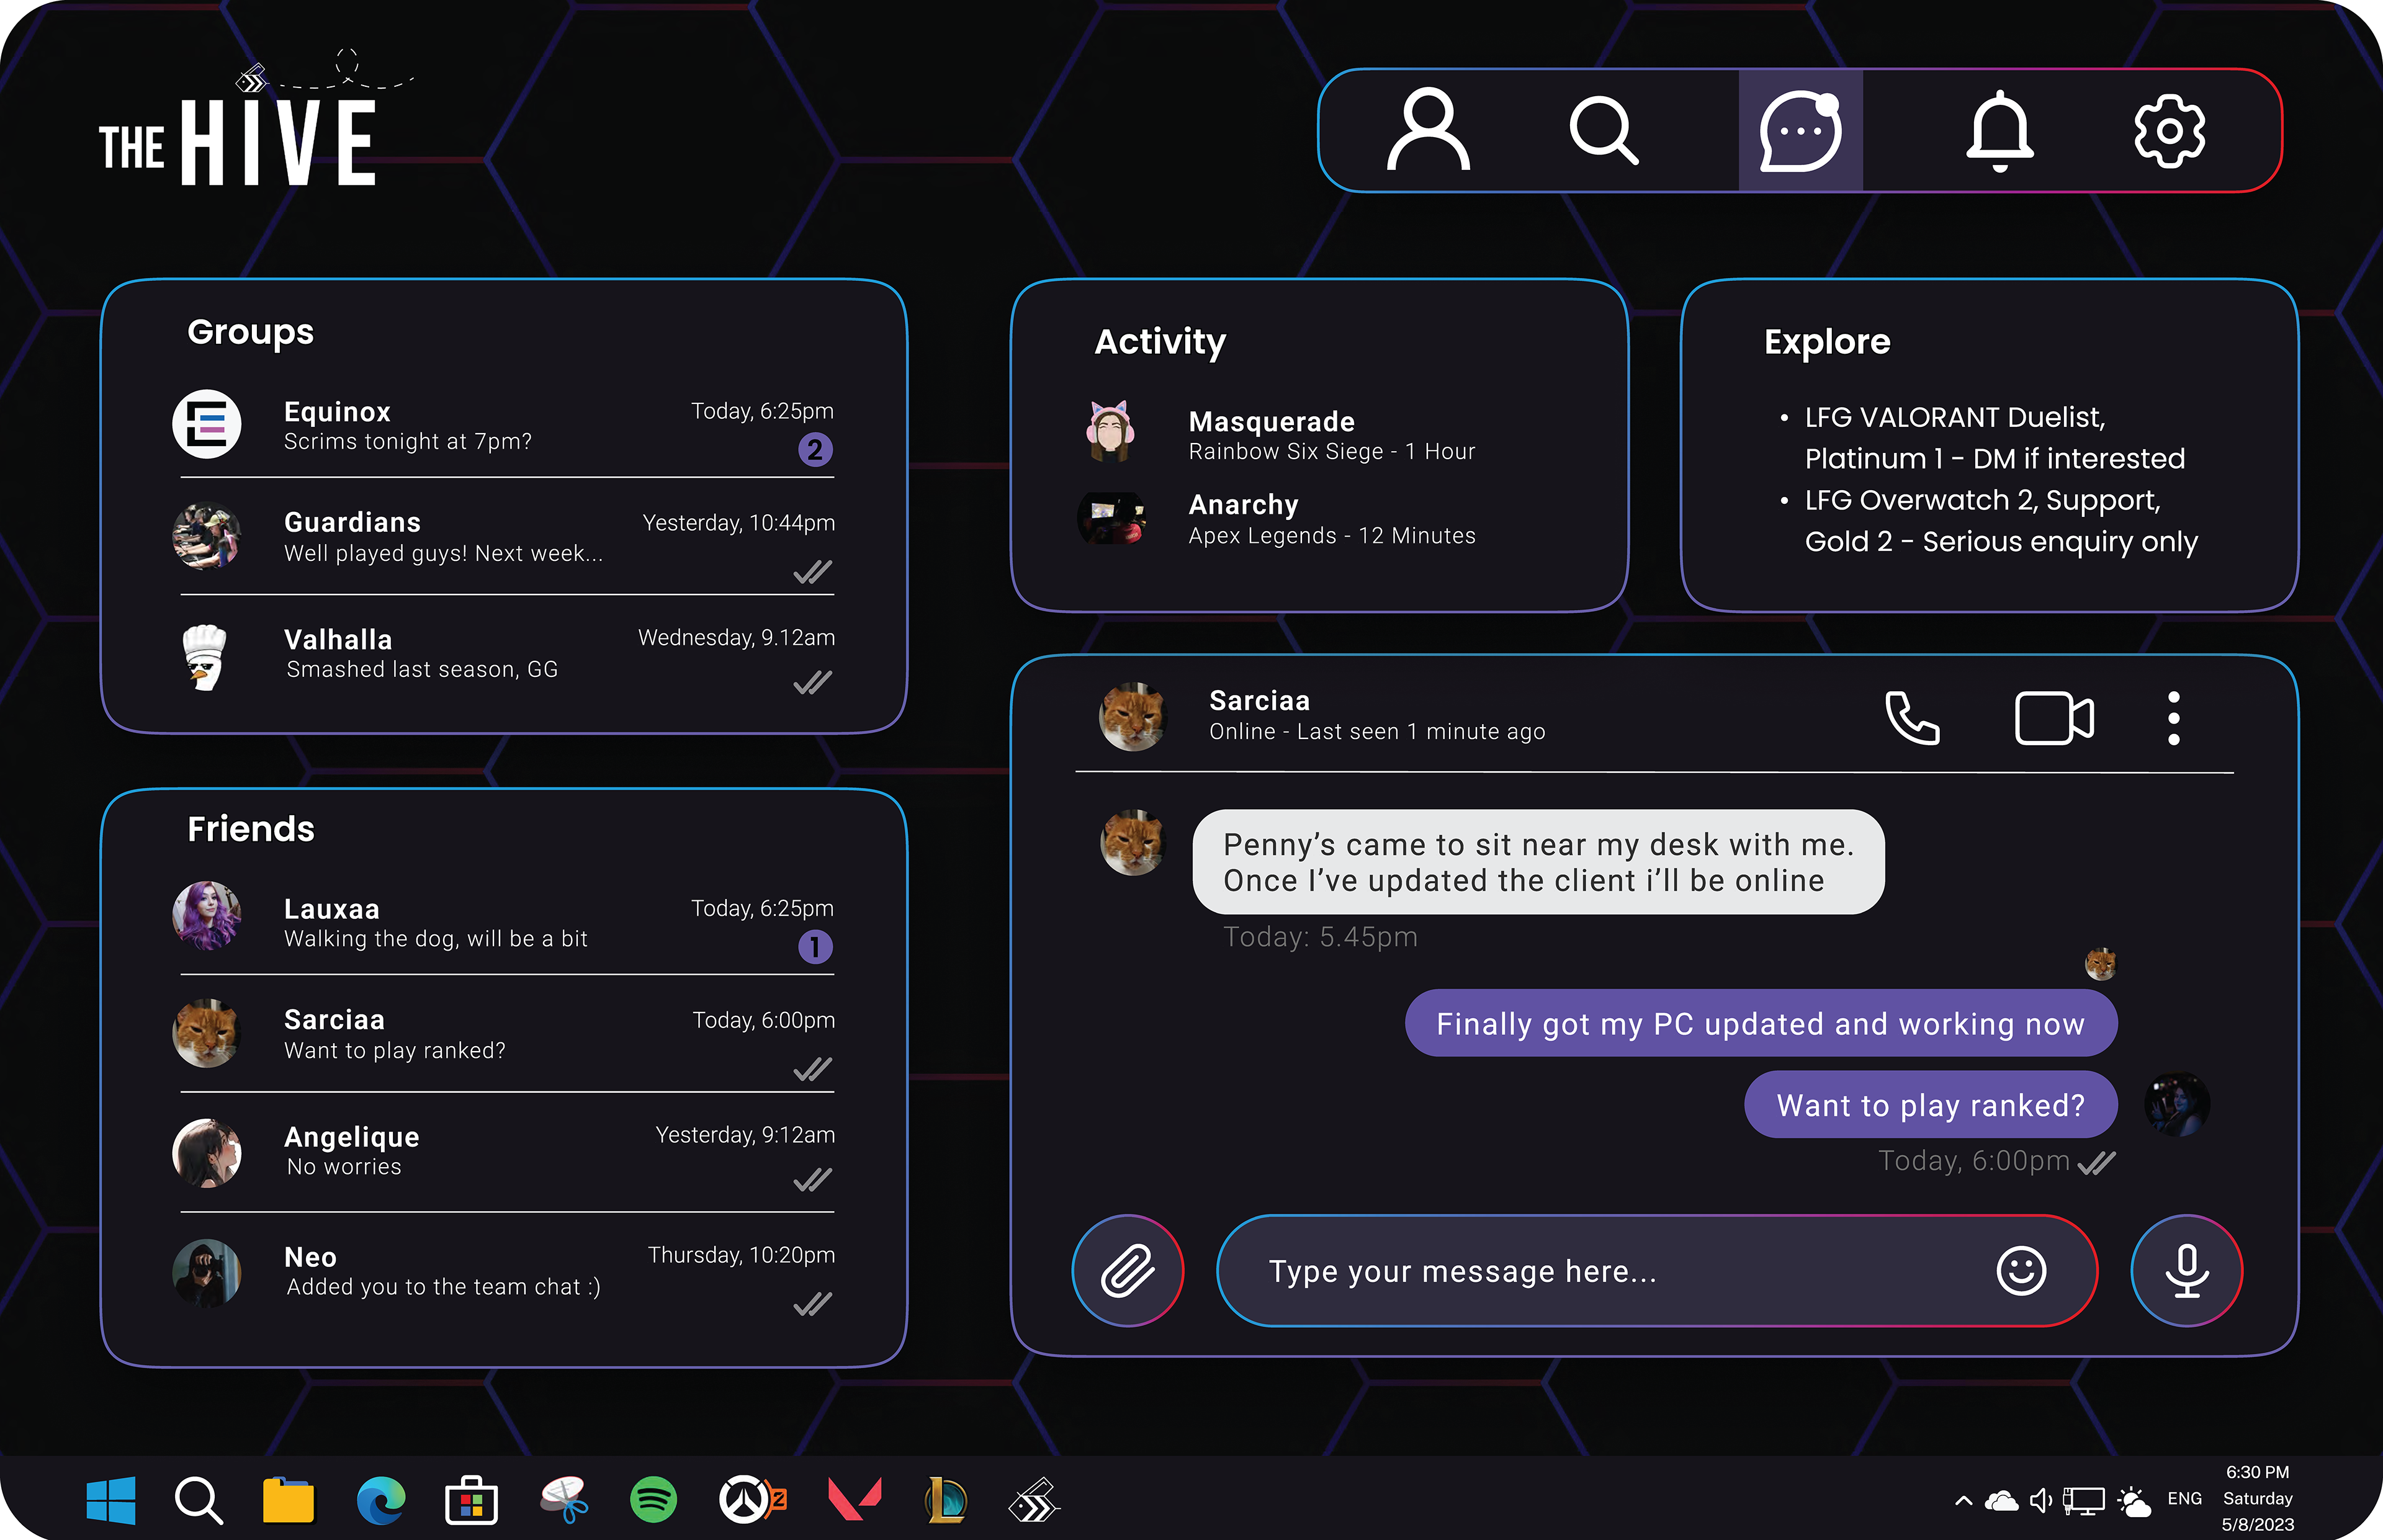Click the Explore panel heading

pos(1827,342)
